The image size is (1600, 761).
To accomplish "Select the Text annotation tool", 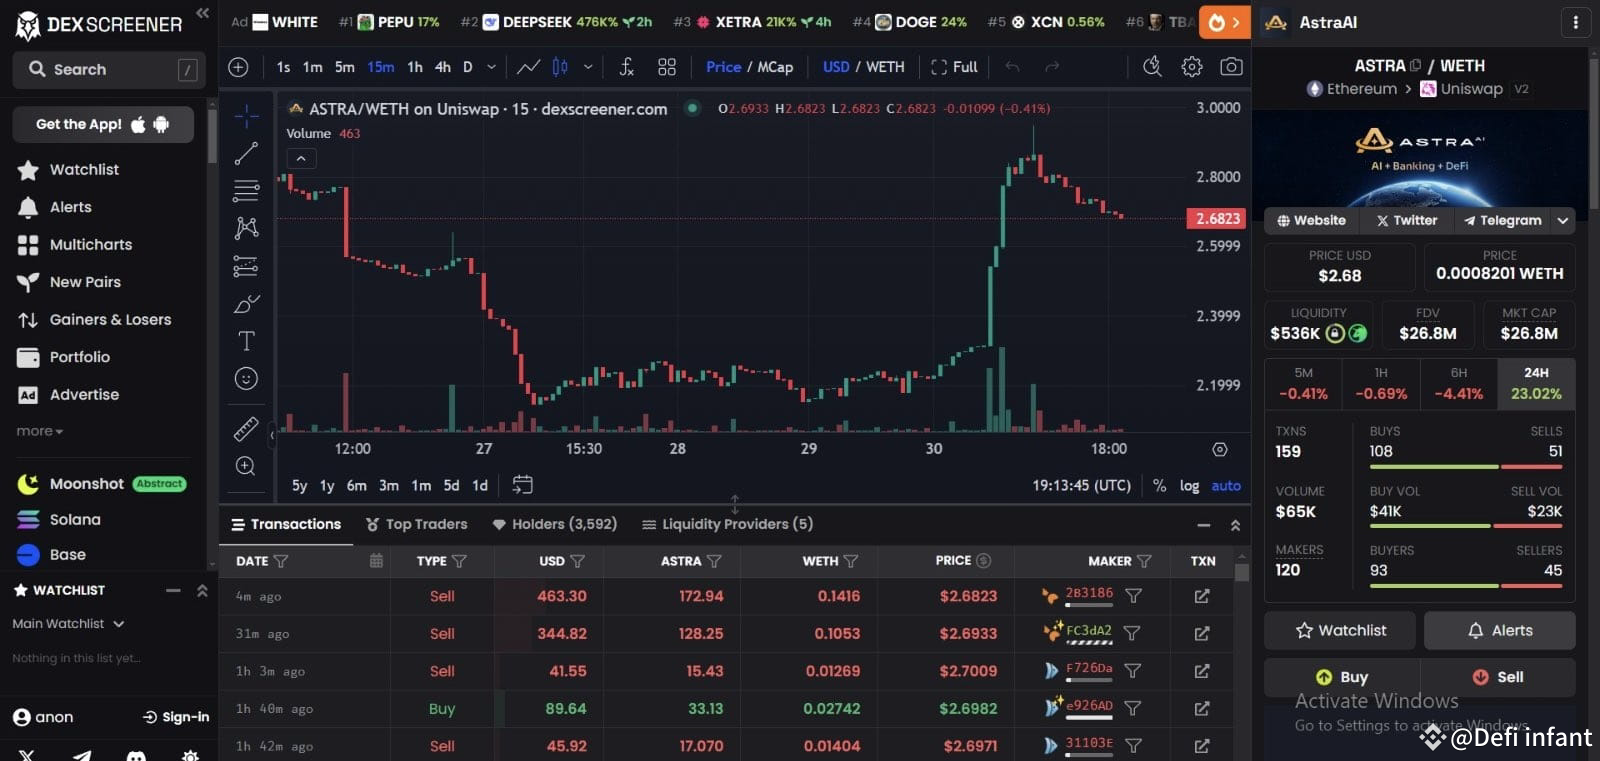I will (246, 341).
